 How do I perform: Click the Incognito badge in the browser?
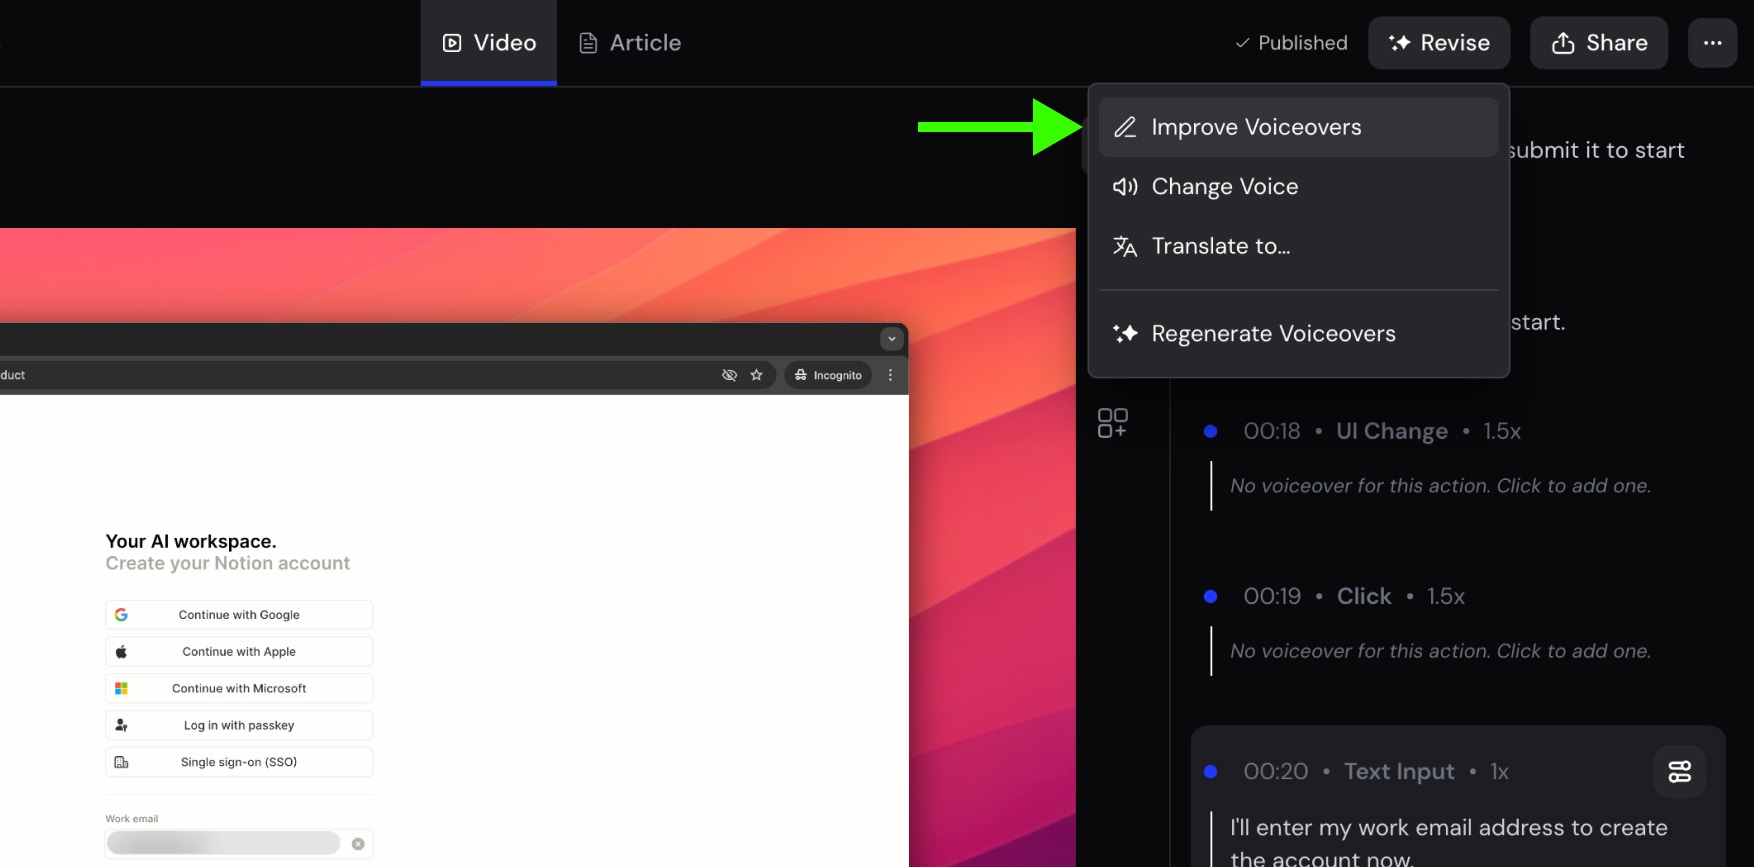(x=828, y=375)
